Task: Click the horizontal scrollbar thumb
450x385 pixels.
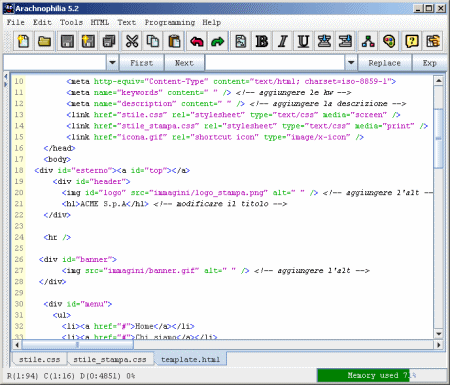Action: point(78,345)
